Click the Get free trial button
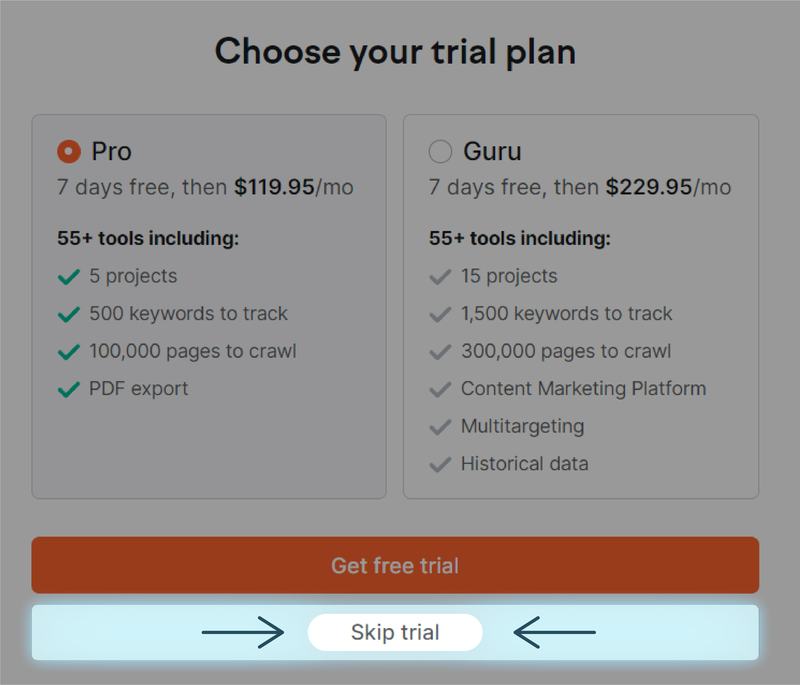This screenshot has height=685, width=800. click(x=395, y=565)
